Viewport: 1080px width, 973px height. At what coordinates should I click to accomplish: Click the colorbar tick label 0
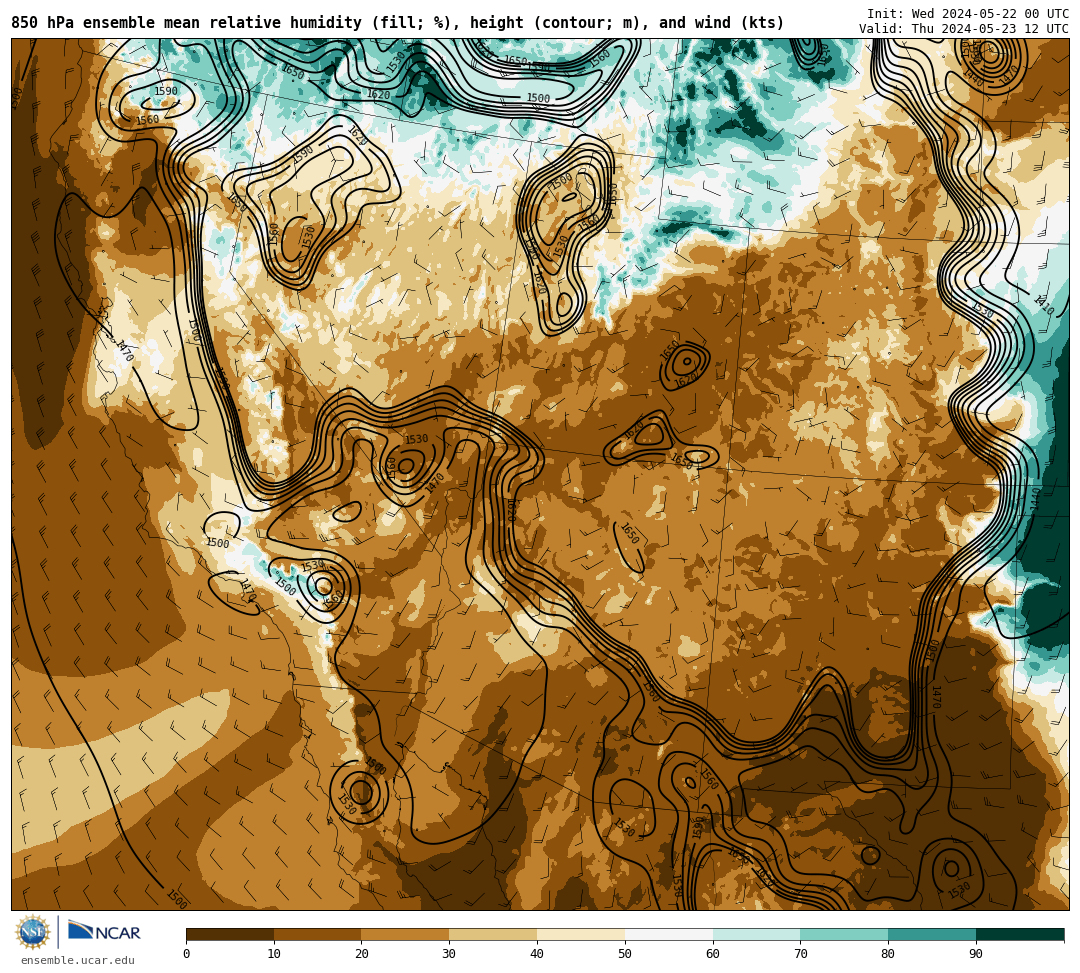click(187, 954)
